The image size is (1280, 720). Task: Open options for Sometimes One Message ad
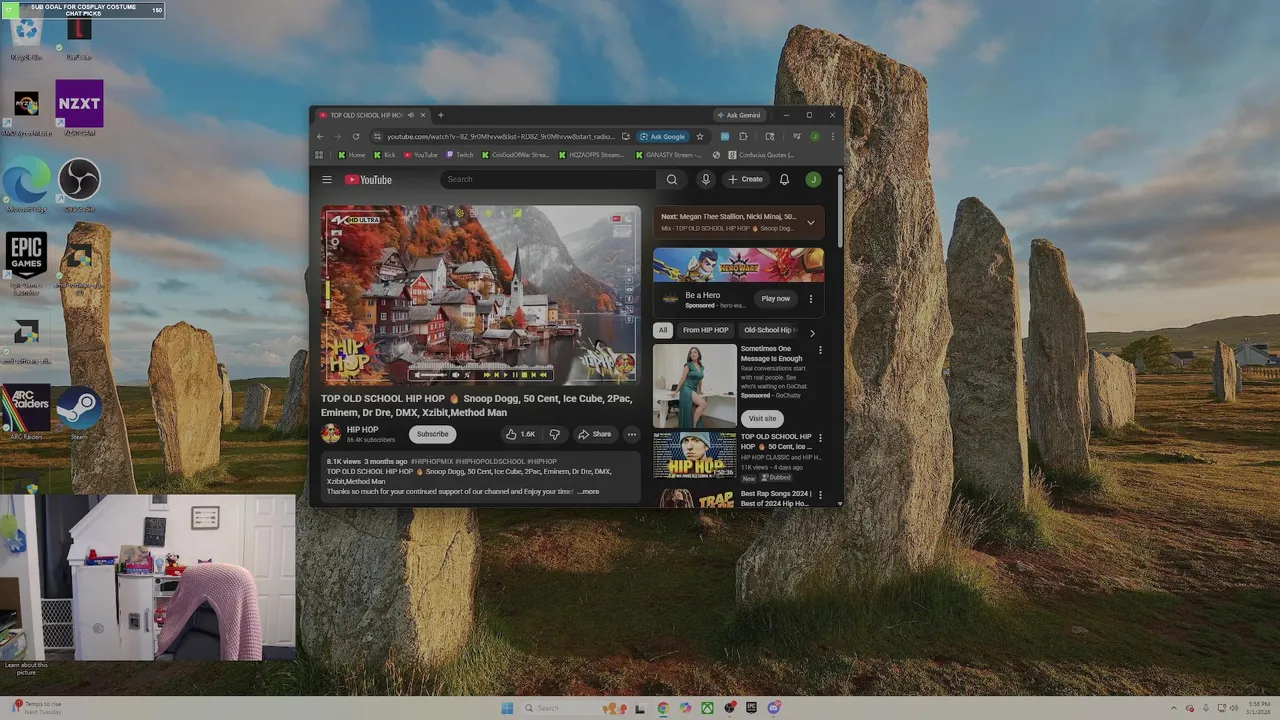click(820, 351)
